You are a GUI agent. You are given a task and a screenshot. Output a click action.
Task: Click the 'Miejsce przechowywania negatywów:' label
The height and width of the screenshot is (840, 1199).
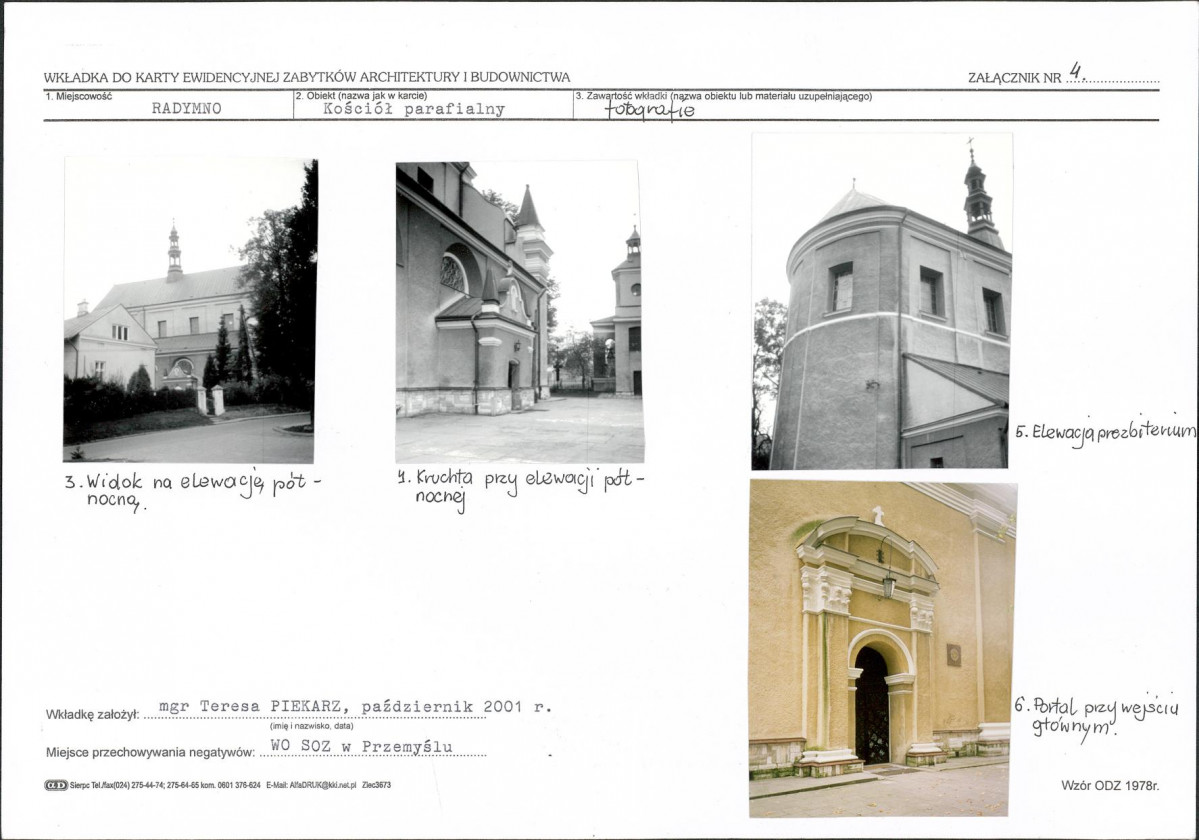click(150, 752)
